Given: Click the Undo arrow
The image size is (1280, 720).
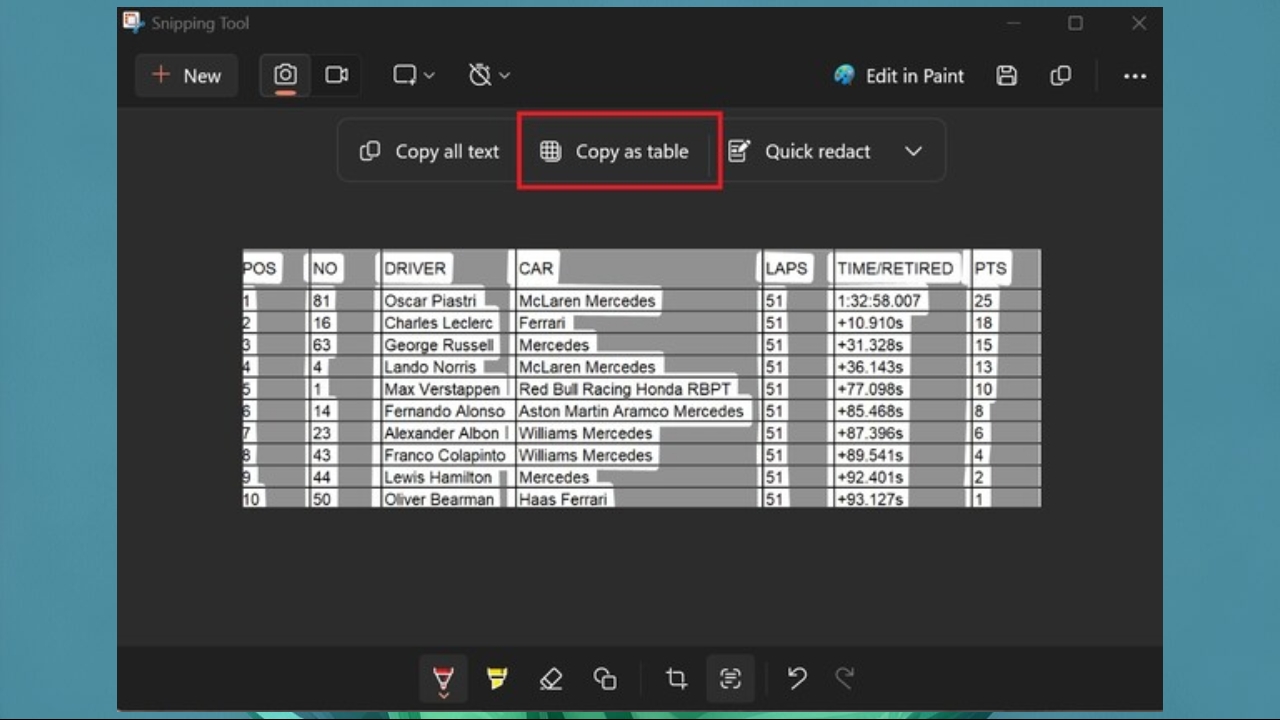Looking at the screenshot, I should (x=797, y=679).
